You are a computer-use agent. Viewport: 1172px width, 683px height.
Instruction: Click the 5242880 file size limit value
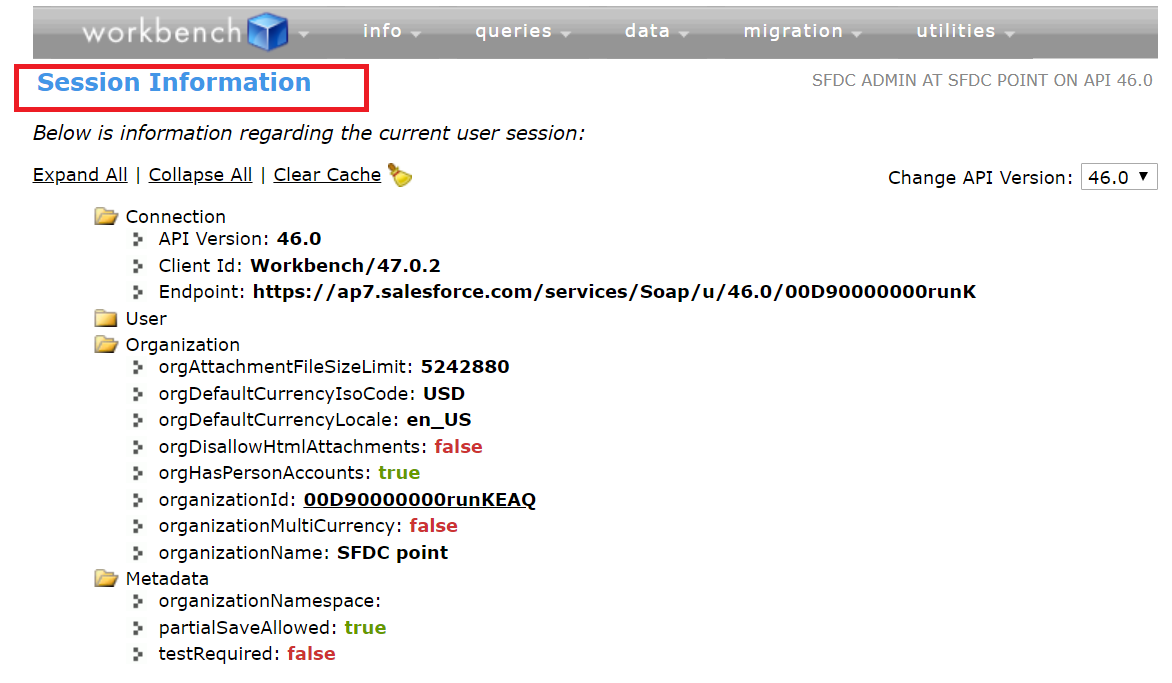[465, 367]
